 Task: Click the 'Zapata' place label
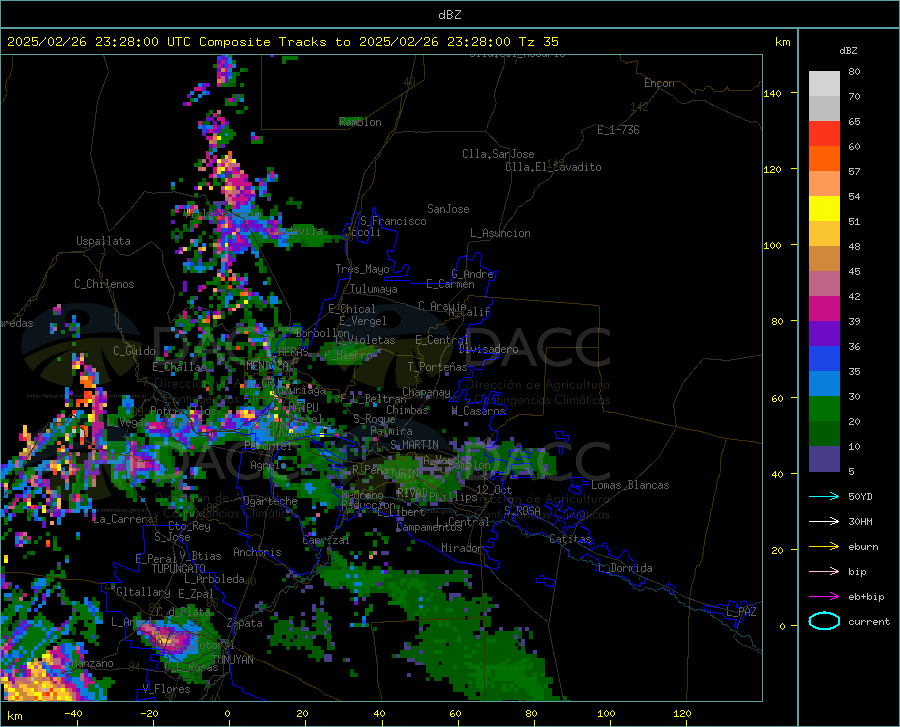(245, 623)
